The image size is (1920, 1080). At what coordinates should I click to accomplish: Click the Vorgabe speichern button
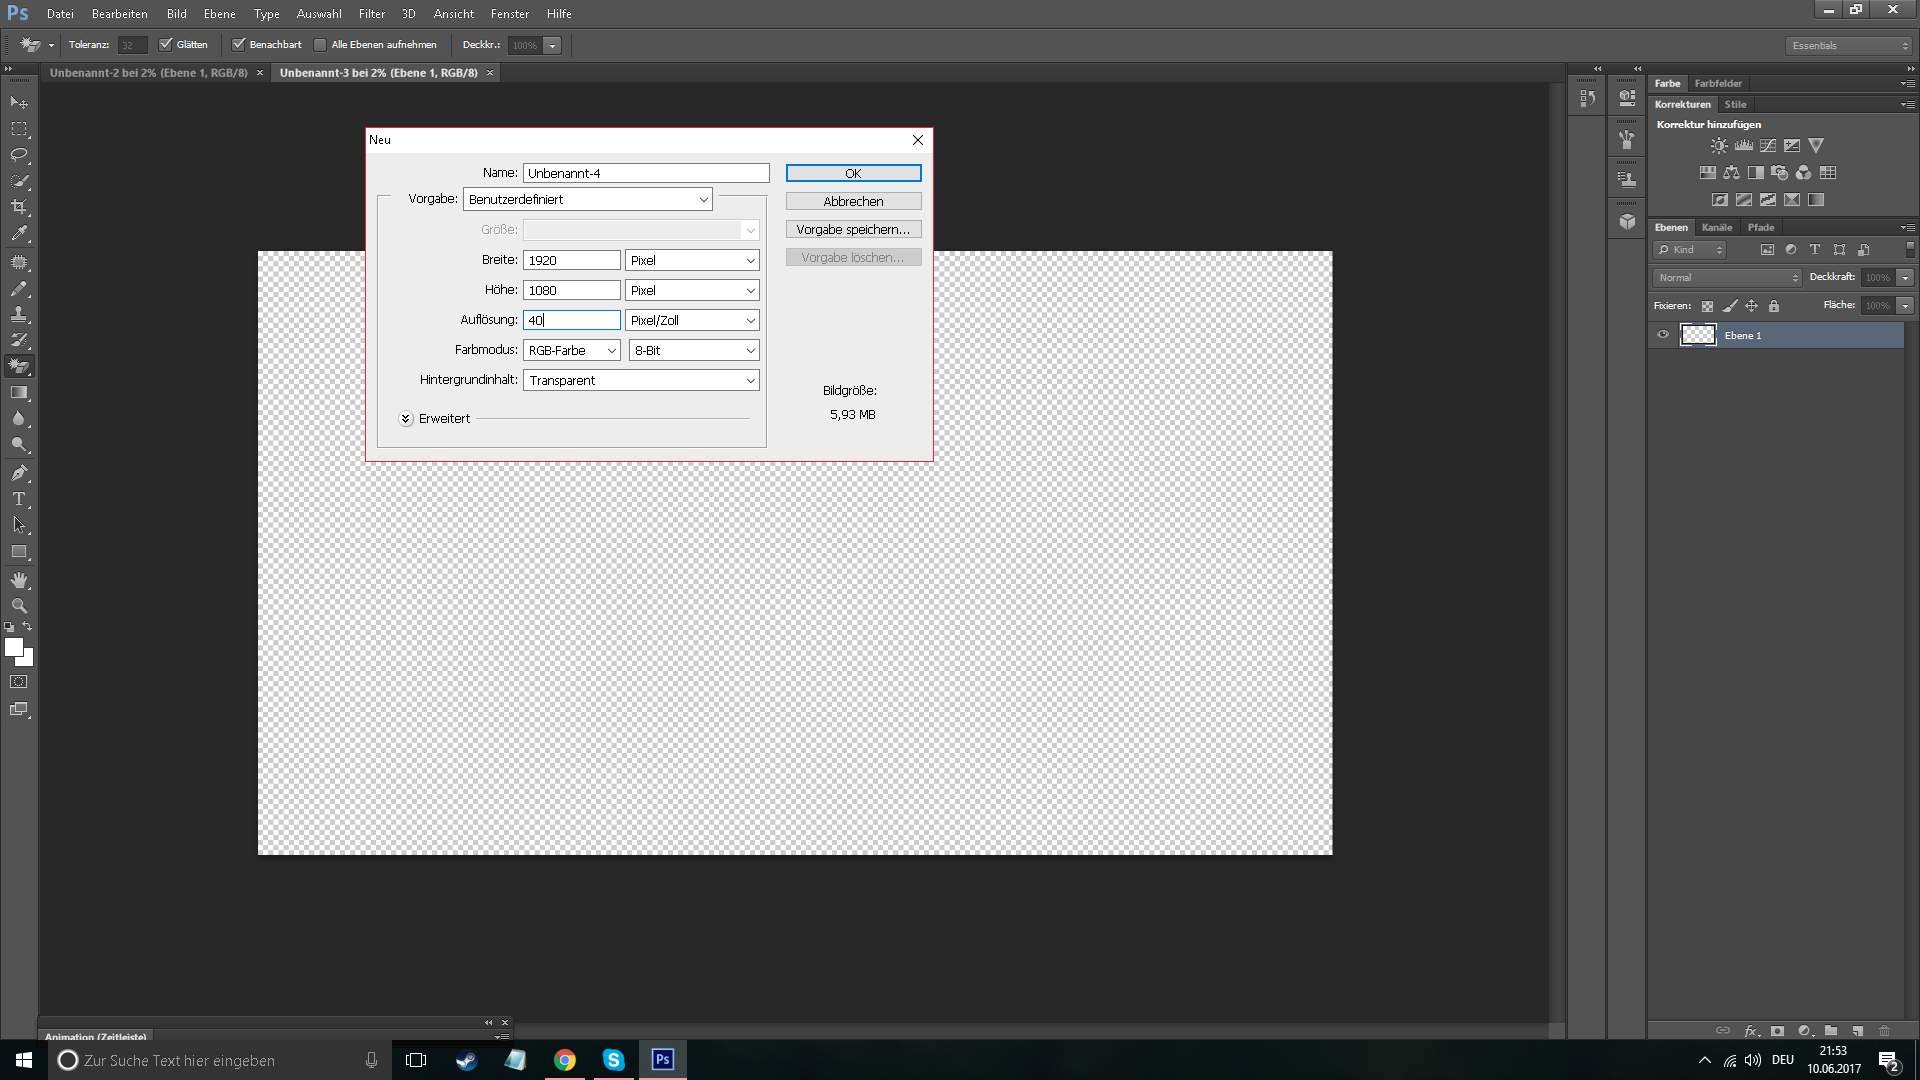(x=853, y=230)
